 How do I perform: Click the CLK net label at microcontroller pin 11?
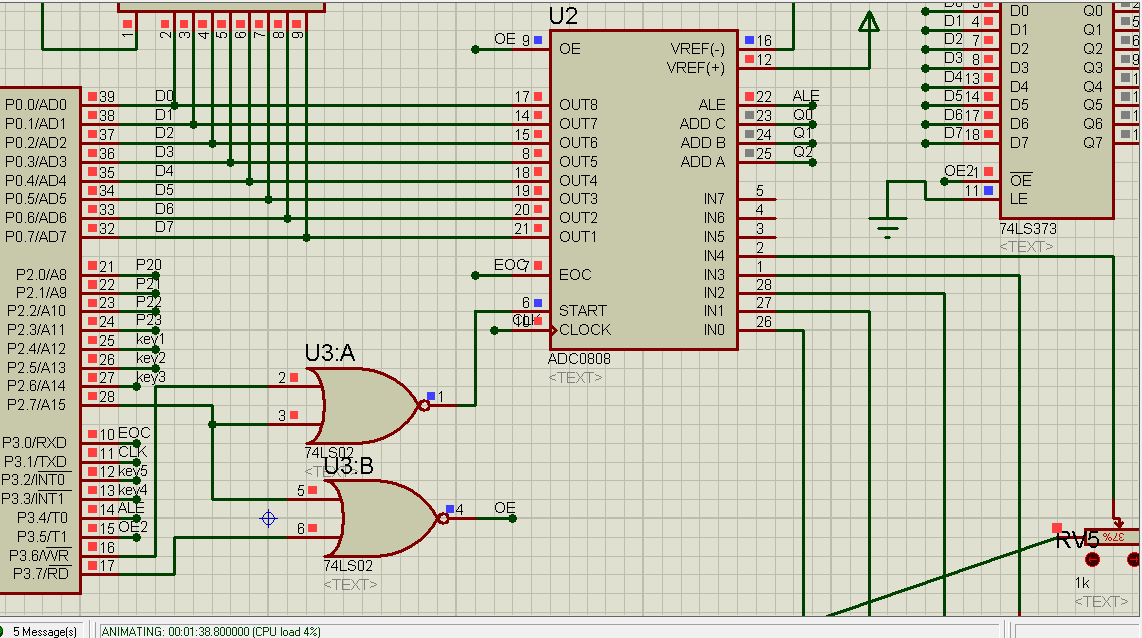[133, 452]
